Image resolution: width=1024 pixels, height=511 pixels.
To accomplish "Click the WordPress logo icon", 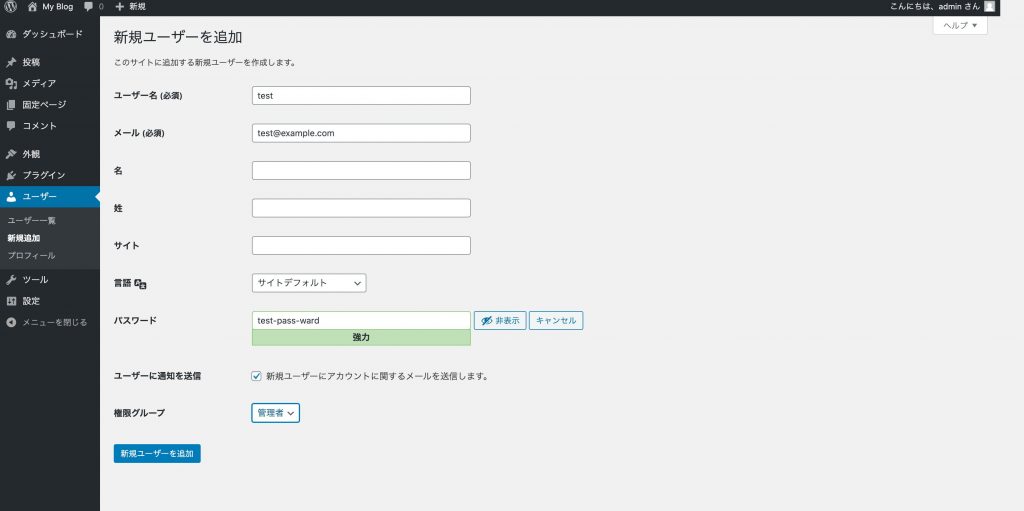I will point(10,7).
